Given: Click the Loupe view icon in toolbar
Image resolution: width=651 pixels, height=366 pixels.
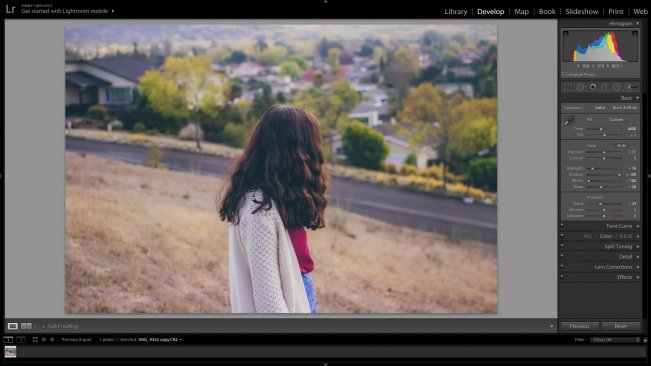Looking at the screenshot, I should (13, 326).
